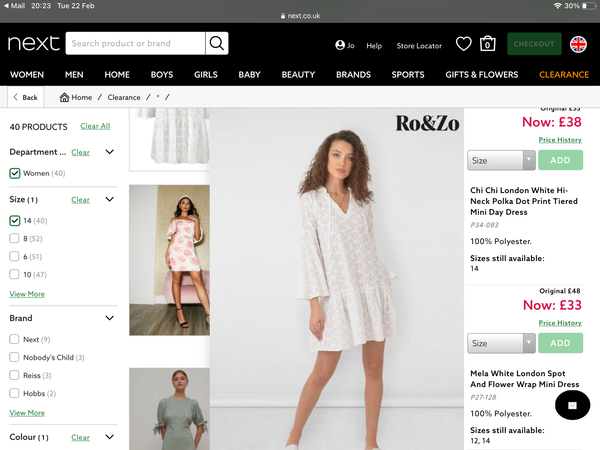
Task: Collapse the Brand filter section
Action: [109, 318]
